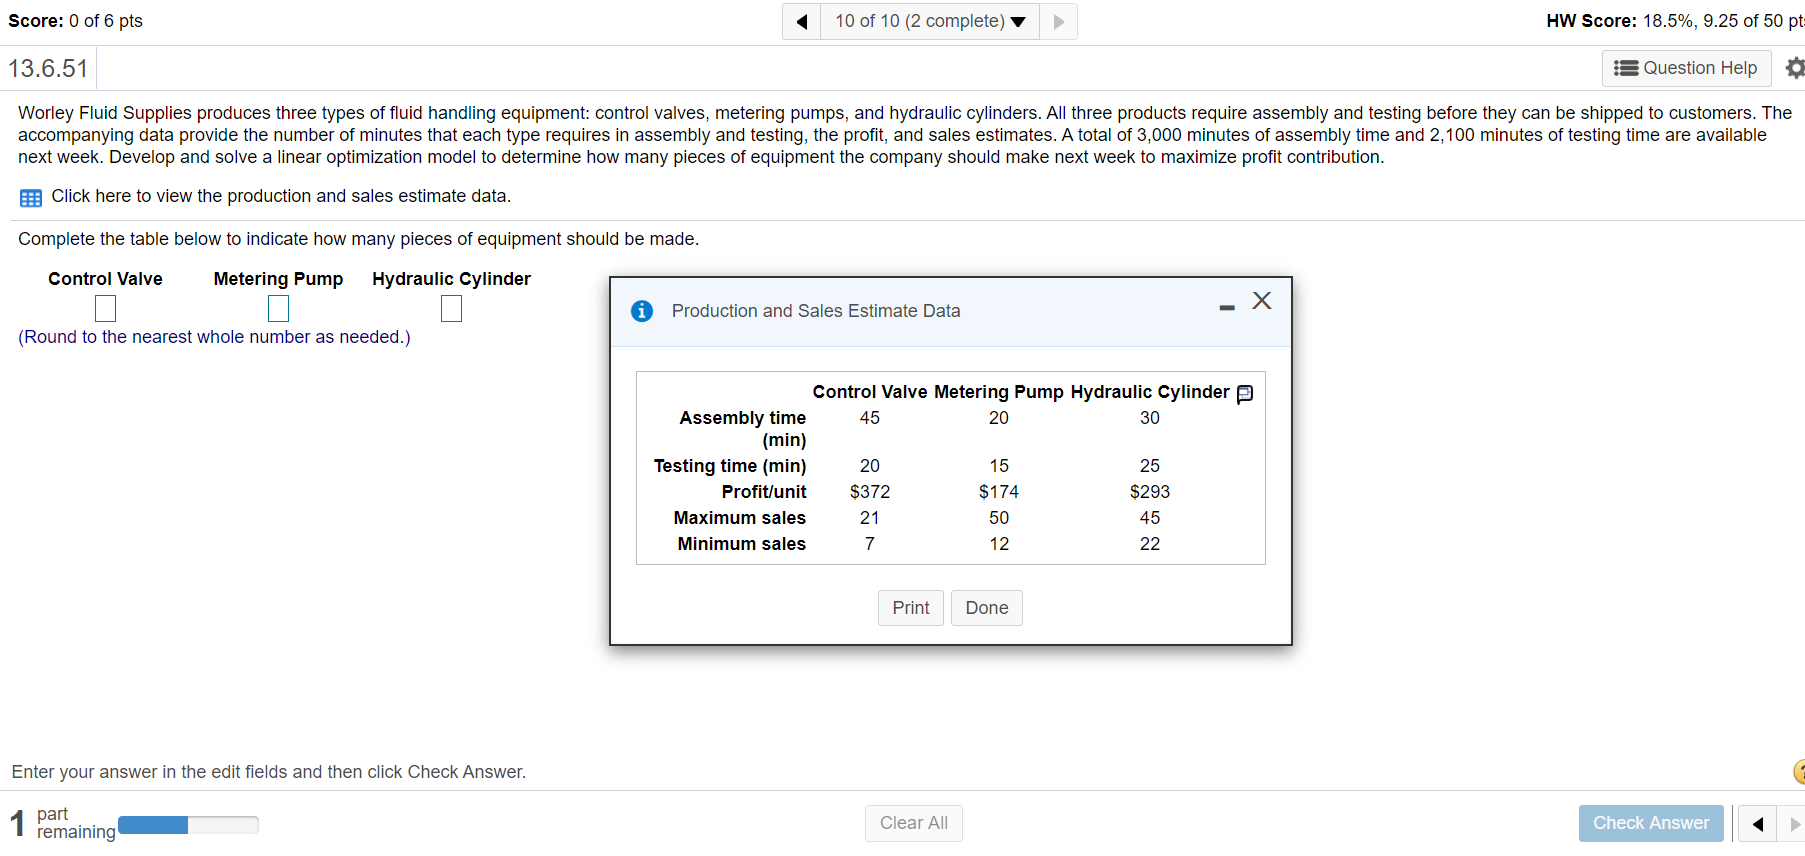Image resolution: width=1805 pixels, height=856 pixels.
Task: Submit with the Check Answer button
Action: (x=1651, y=823)
